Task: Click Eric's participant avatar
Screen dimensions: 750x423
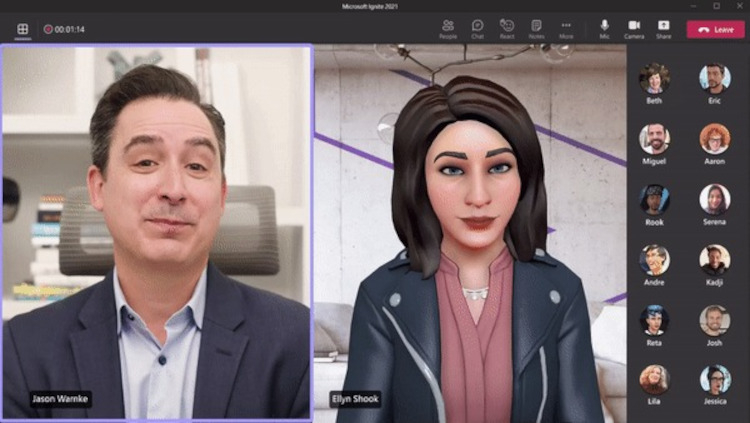Action: coord(714,77)
